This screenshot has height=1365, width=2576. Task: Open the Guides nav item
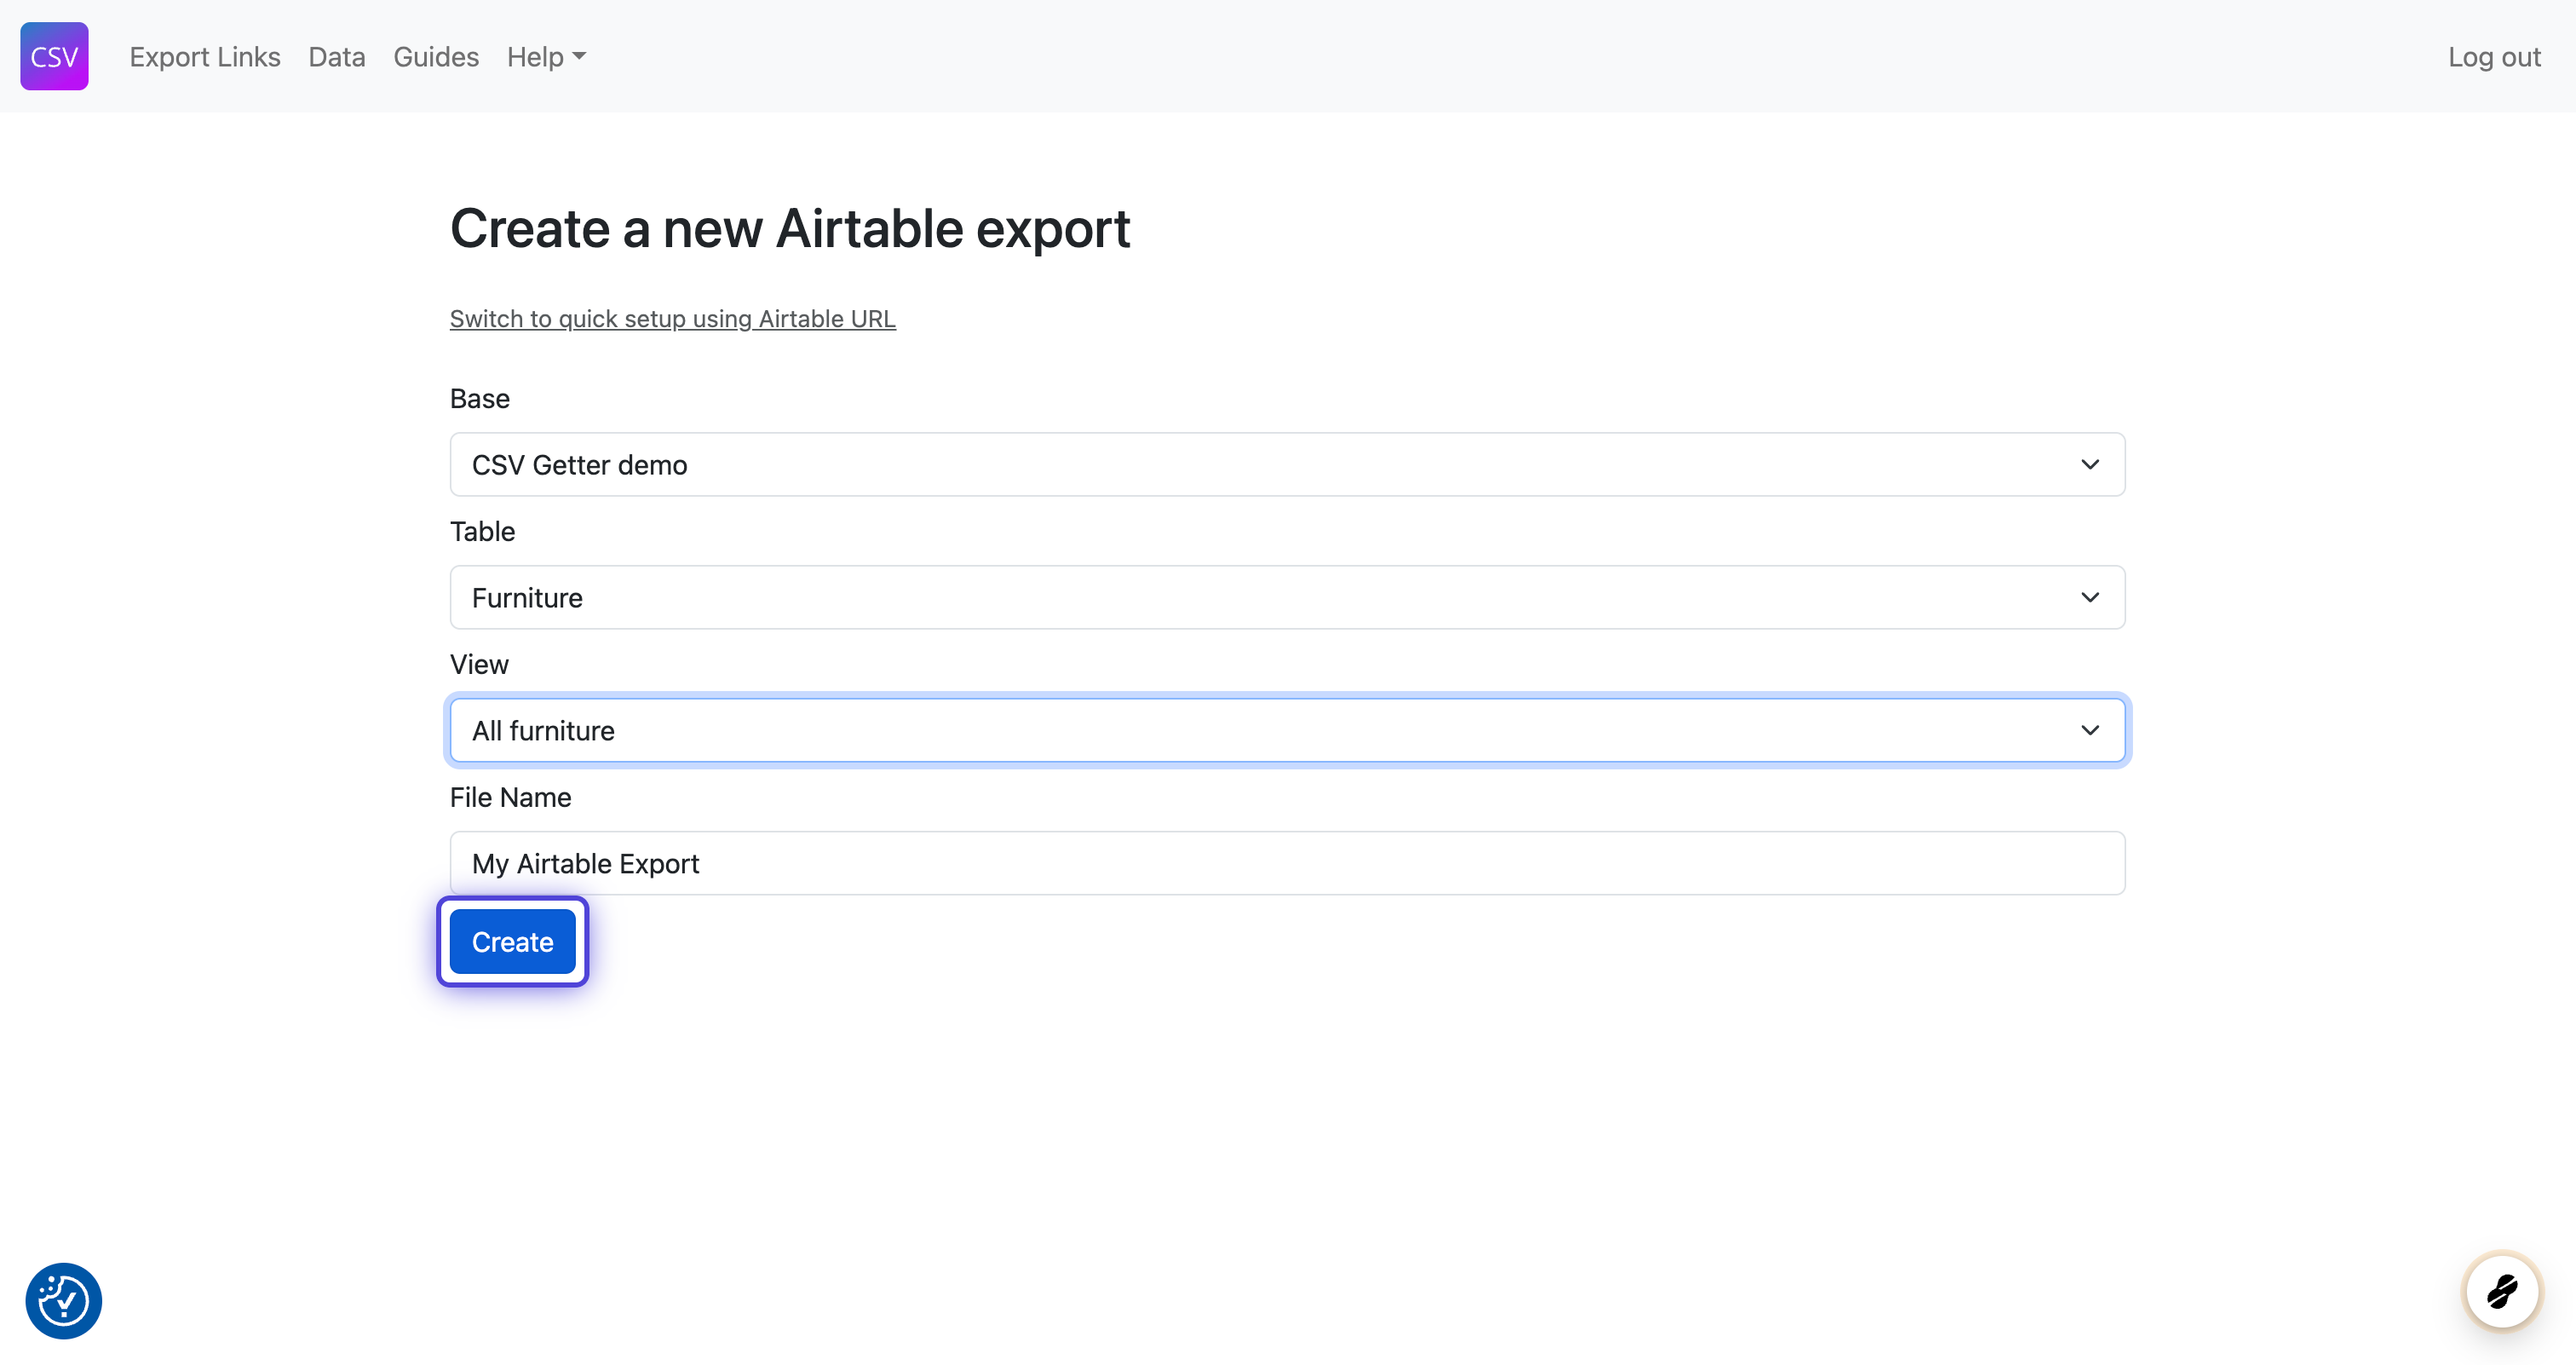(435, 57)
